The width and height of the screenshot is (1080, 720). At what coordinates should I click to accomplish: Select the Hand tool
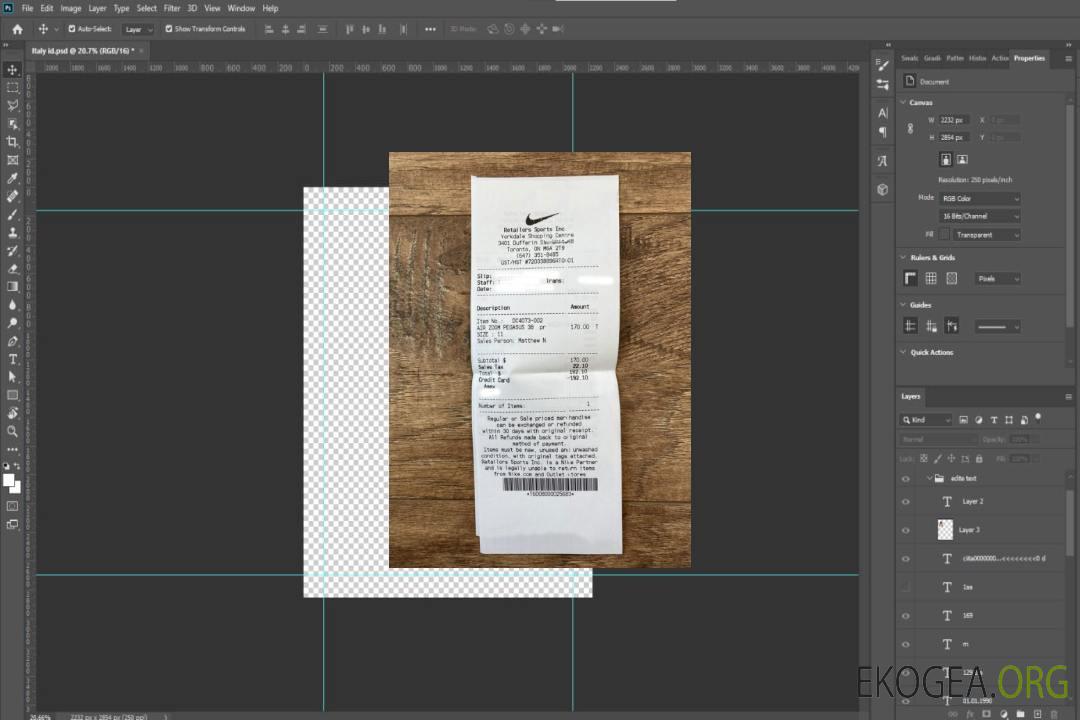click(12, 413)
